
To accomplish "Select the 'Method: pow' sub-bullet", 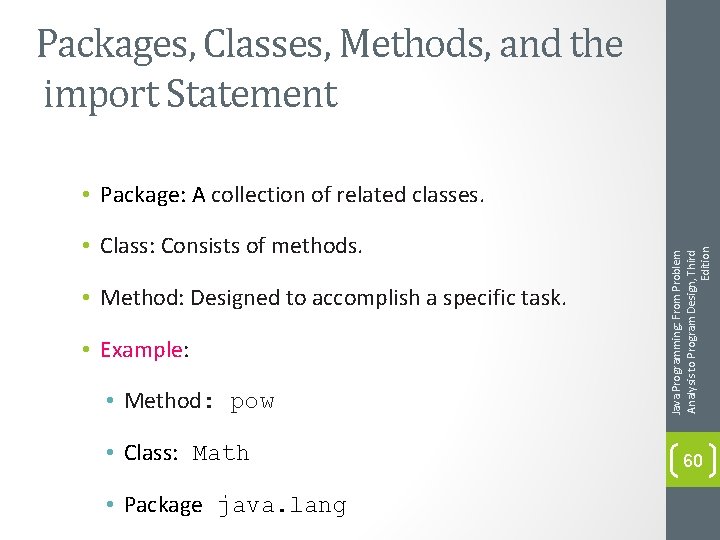I will tap(199, 401).
